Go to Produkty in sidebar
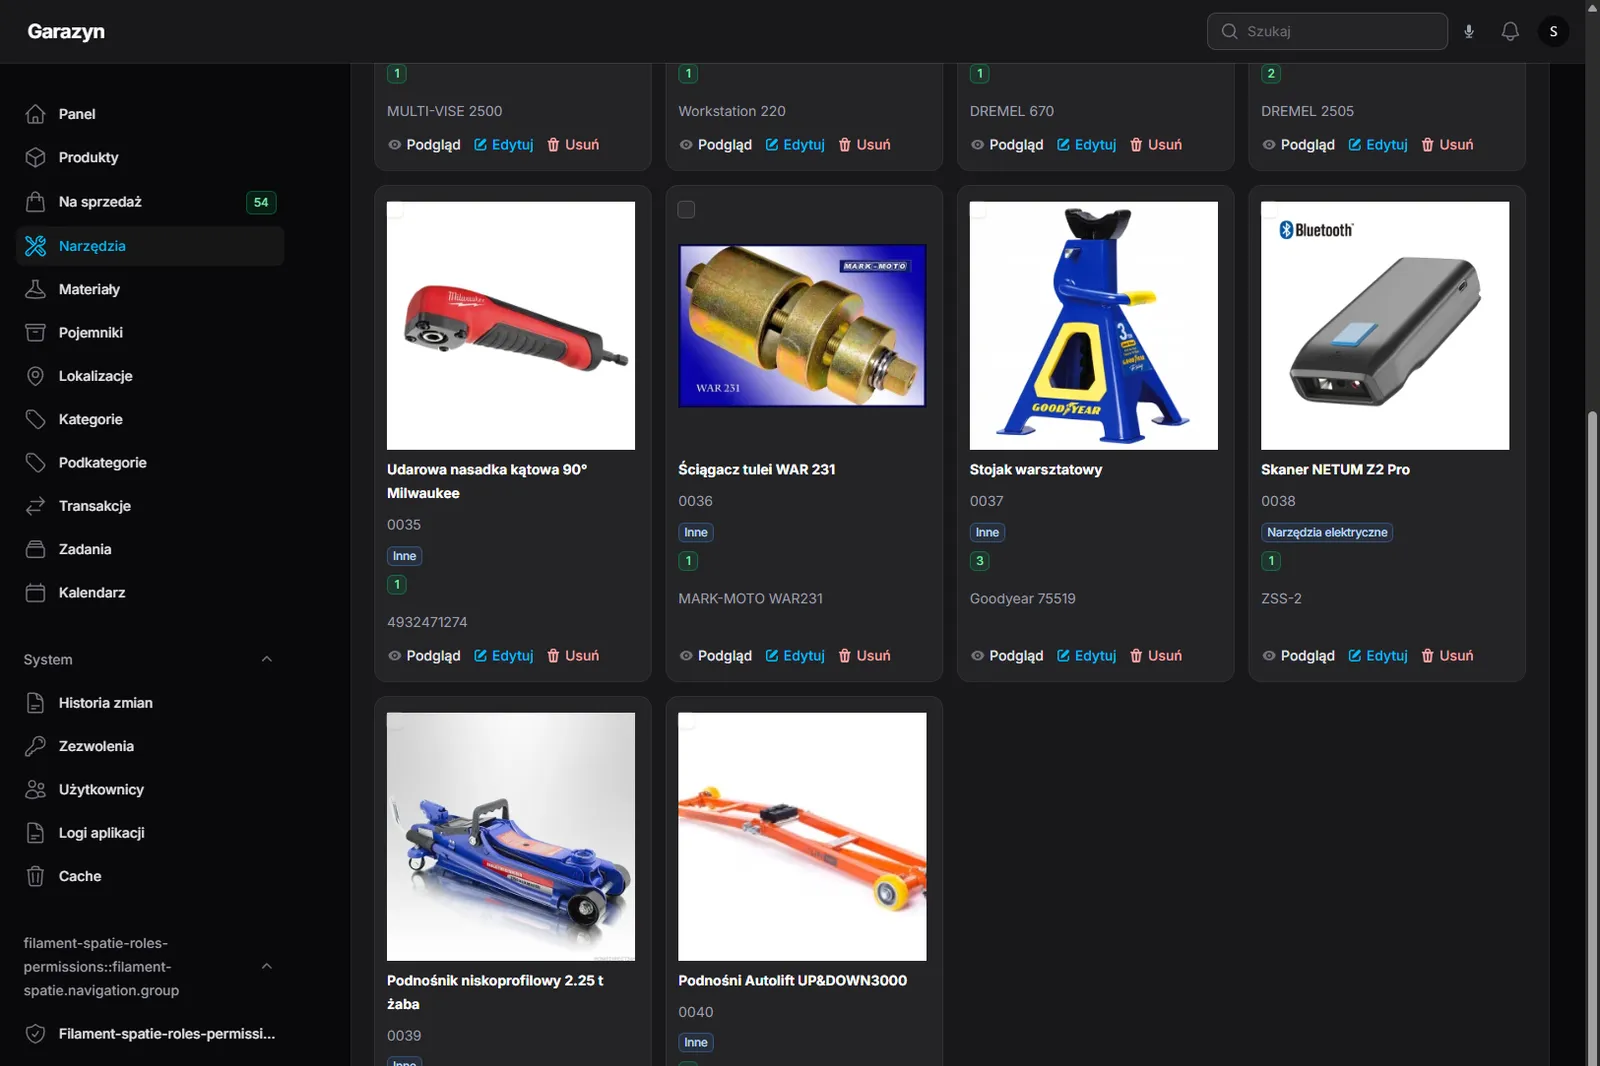This screenshot has height=1066, width=1600. coord(150,157)
